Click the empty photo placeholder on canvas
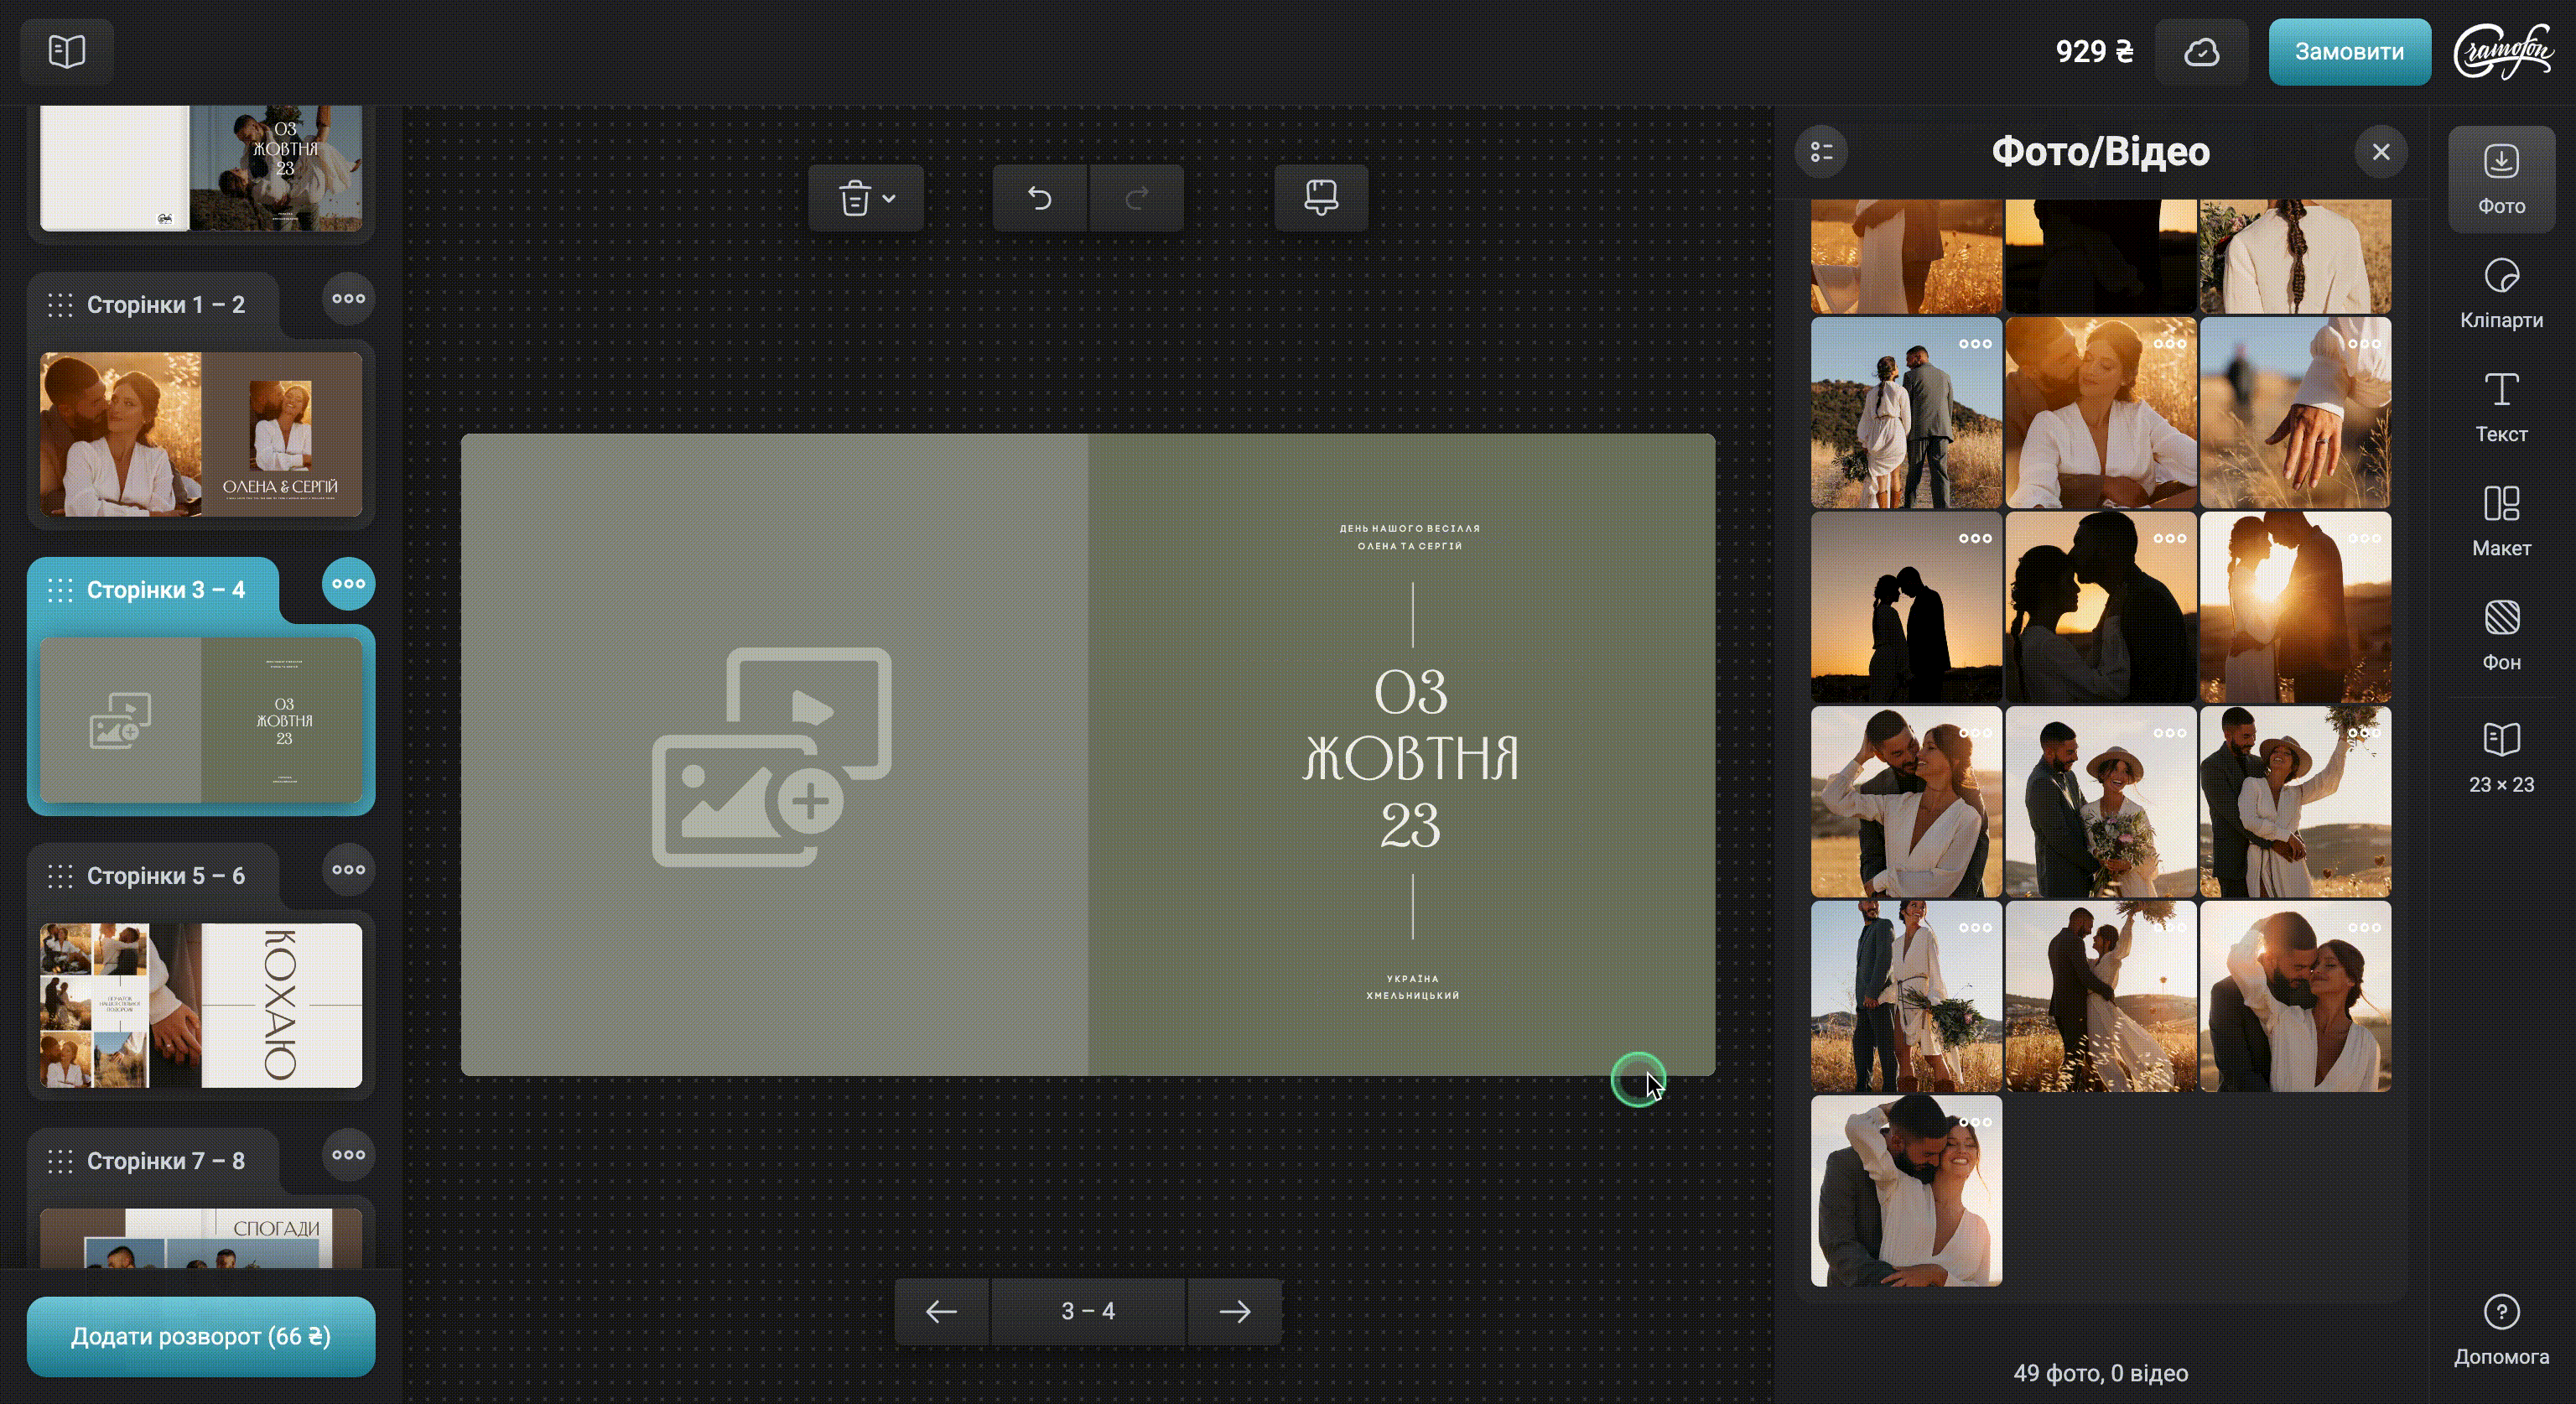This screenshot has height=1404, width=2576. tap(772, 756)
